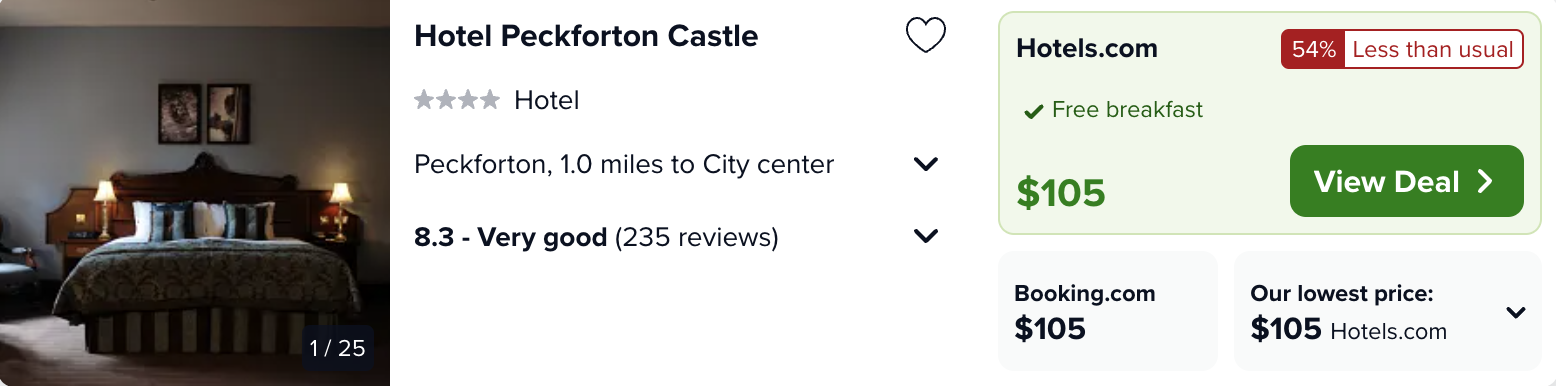1556x386 pixels.
Task: Click the 54% Less than usual badge
Action: pyautogui.click(x=1402, y=49)
